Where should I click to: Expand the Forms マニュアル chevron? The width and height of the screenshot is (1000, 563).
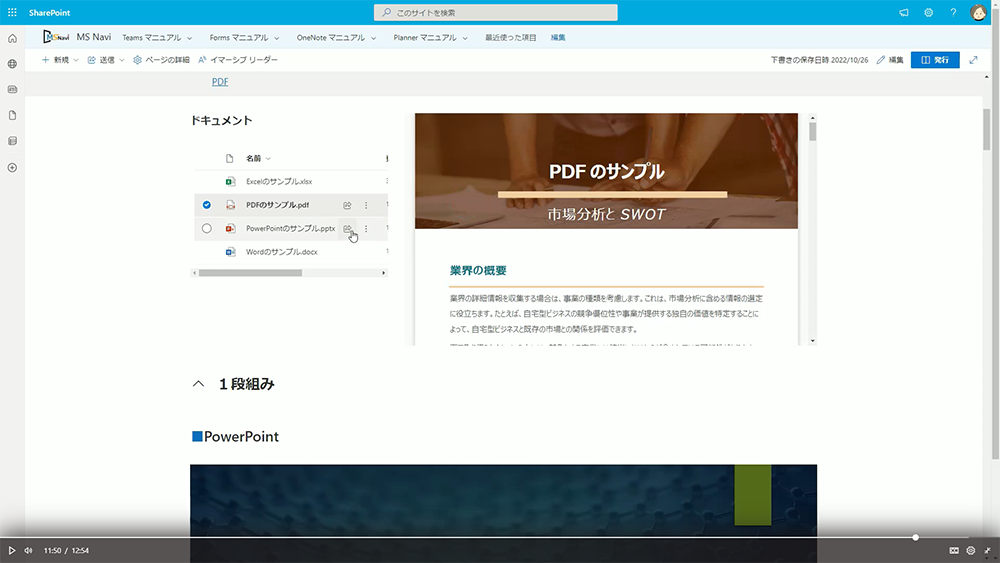[277, 38]
